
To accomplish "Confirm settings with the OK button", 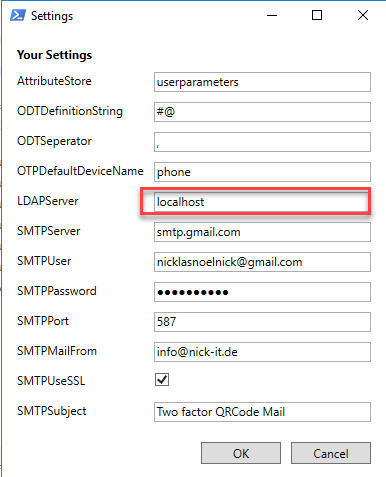I will pyautogui.click(x=241, y=453).
